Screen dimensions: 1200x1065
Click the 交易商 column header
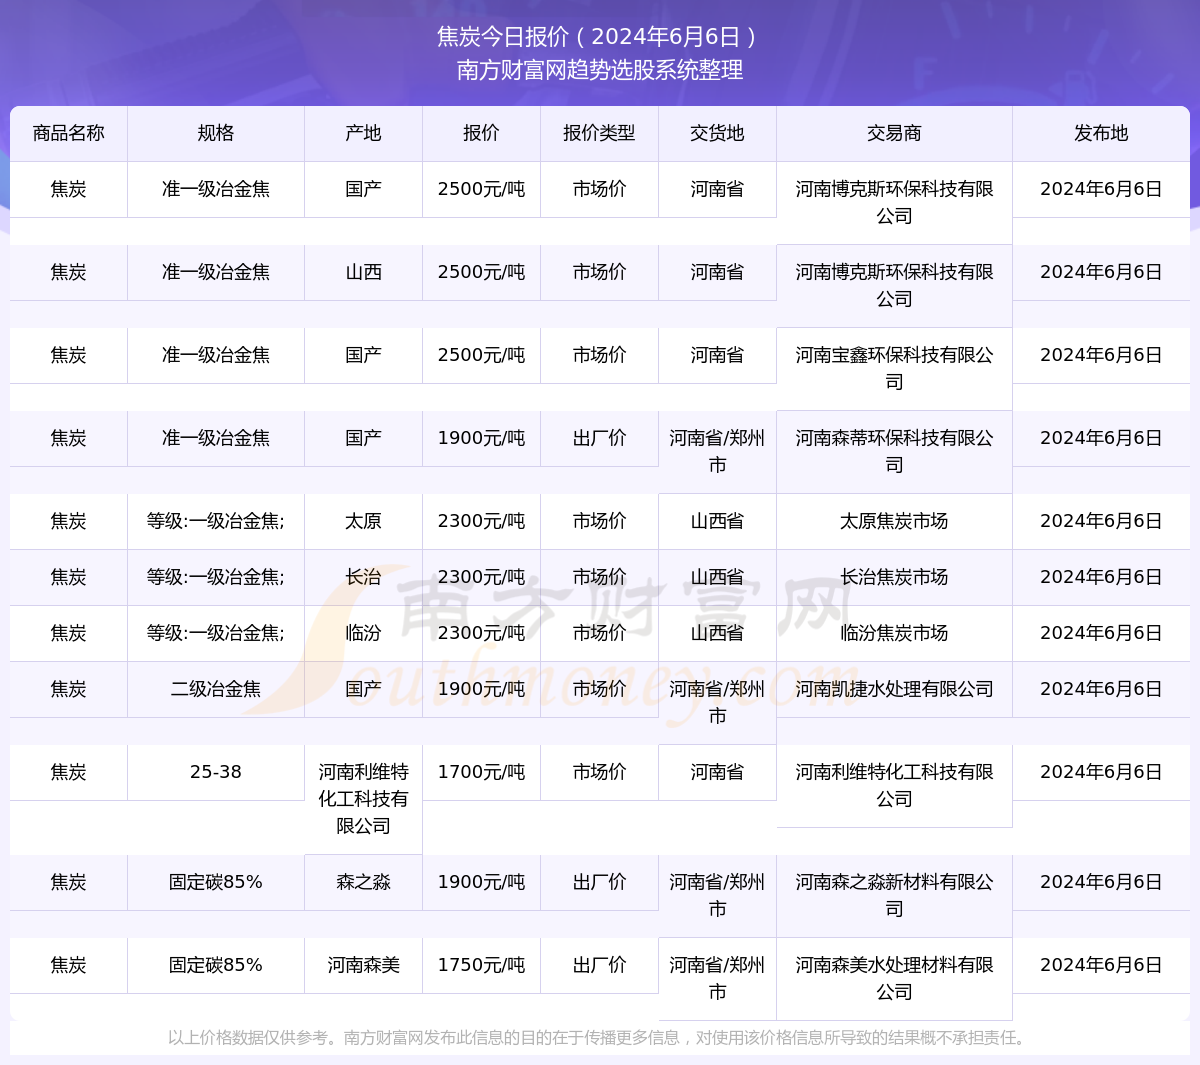pos(894,133)
